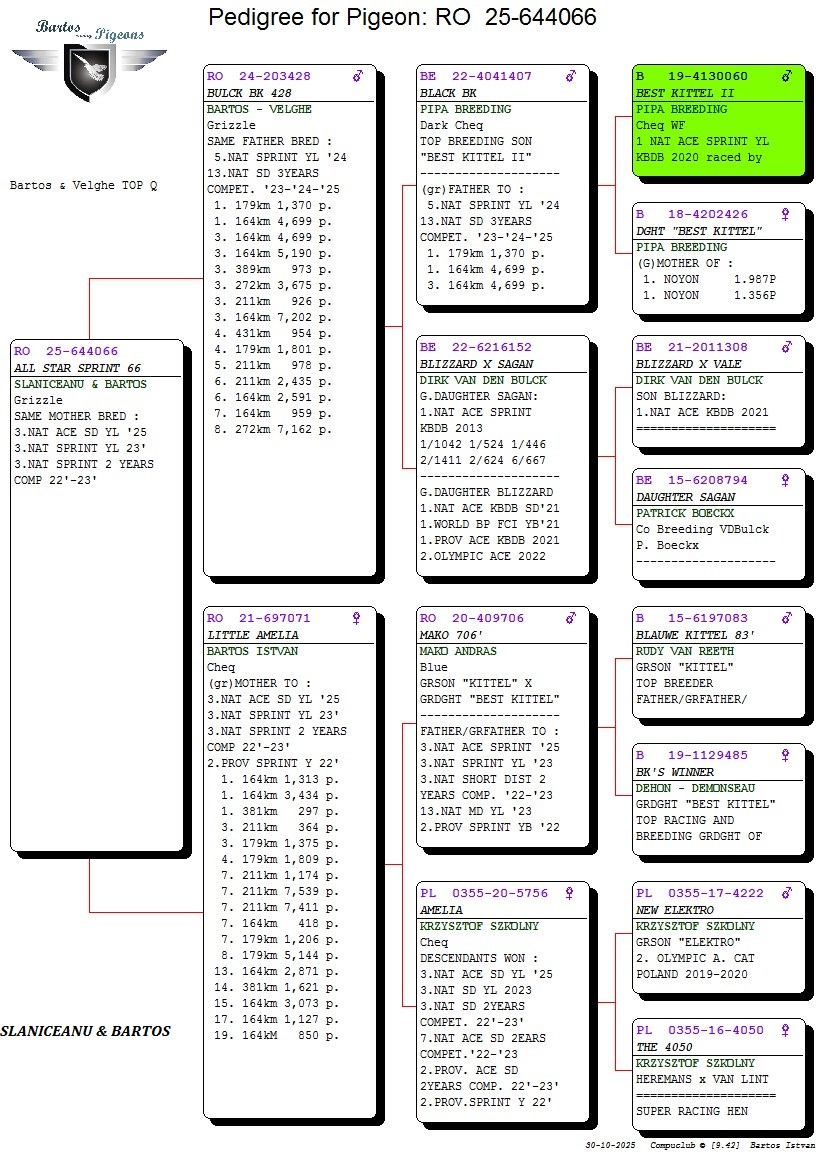Click the pigeon name ALL STAR SPRINT 66
816x1172 pixels.
78,368
